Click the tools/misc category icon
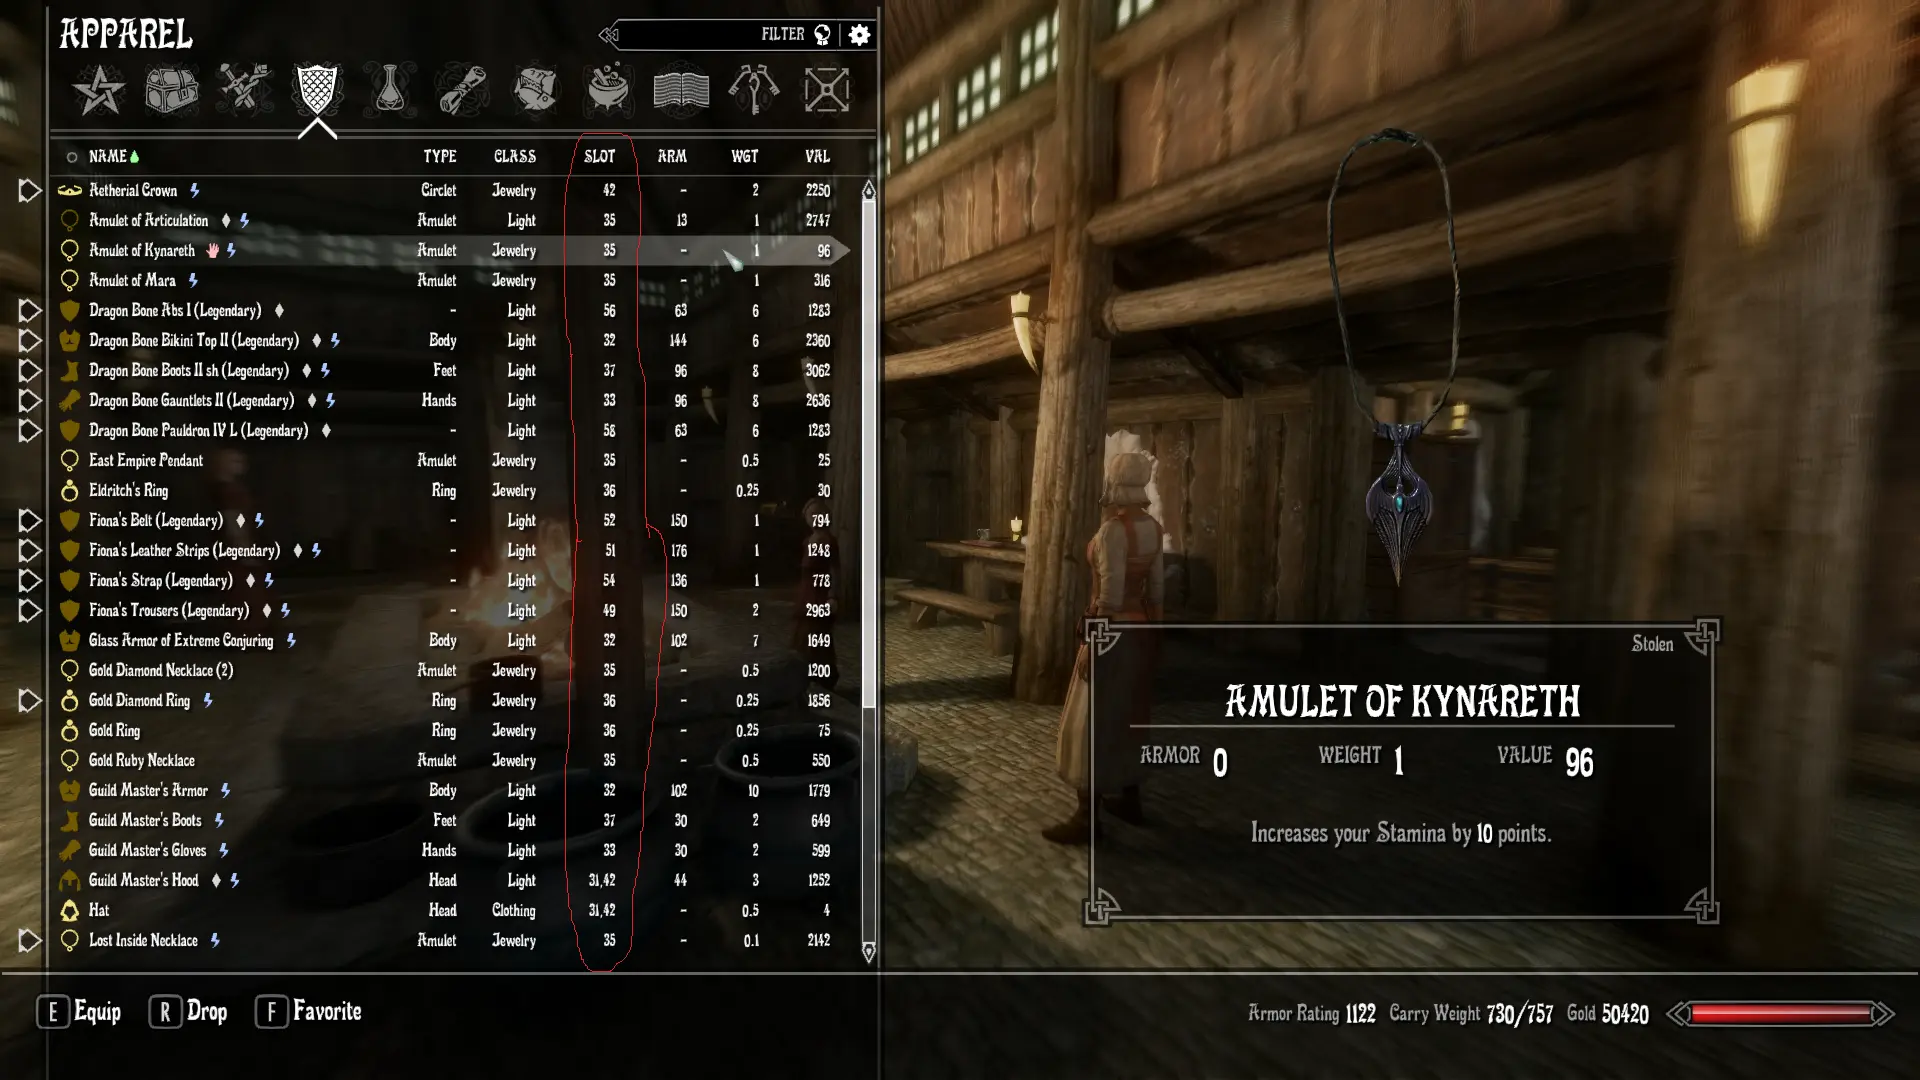The height and width of the screenshot is (1080, 1920). pos(825,90)
